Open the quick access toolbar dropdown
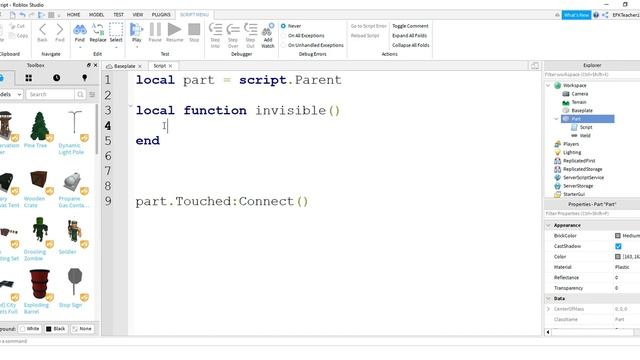The image size is (640, 360). tap(59, 16)
